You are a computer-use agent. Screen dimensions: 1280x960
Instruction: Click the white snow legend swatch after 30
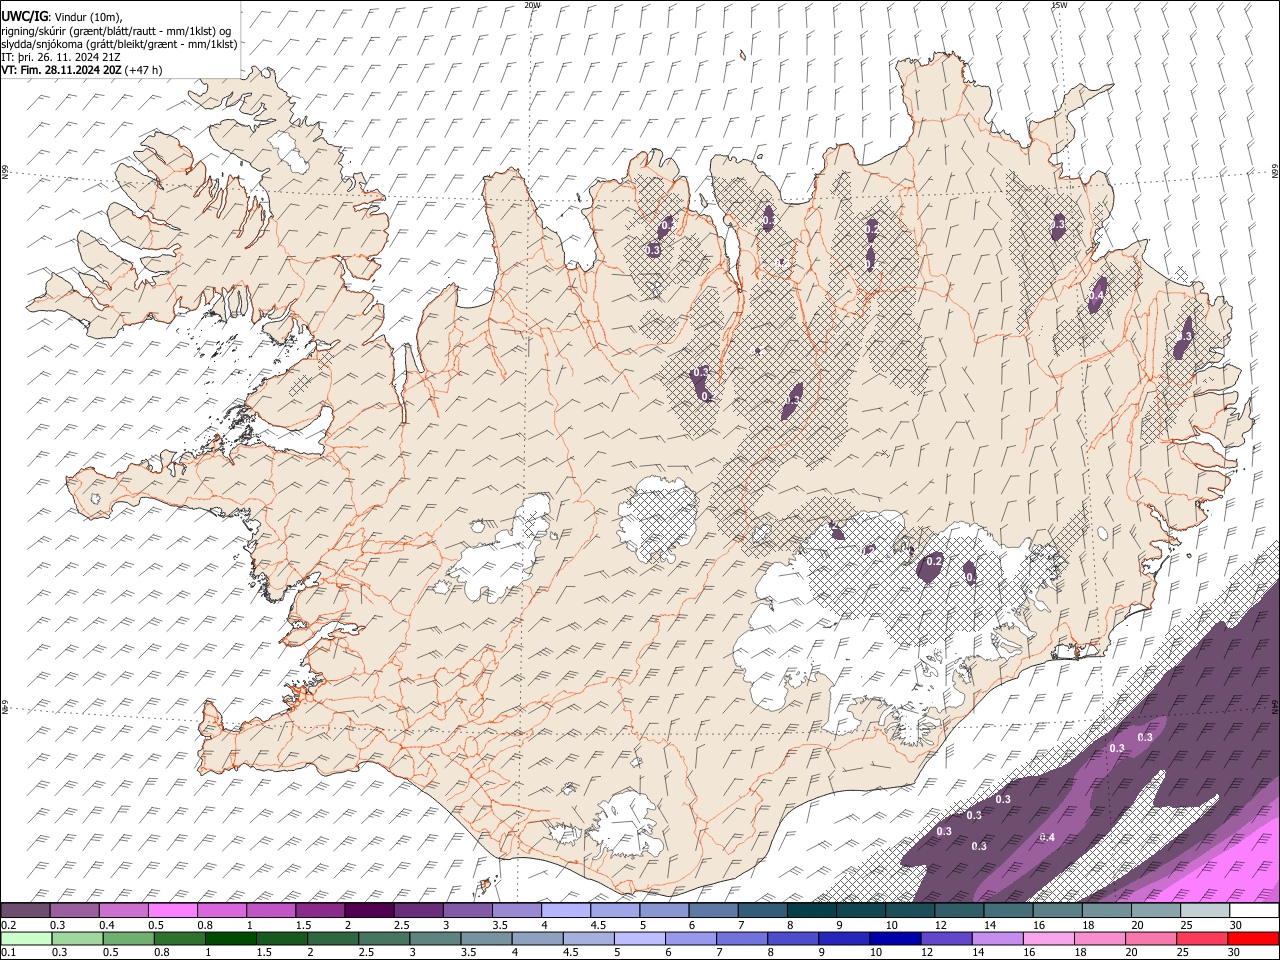click(1255, 911)
